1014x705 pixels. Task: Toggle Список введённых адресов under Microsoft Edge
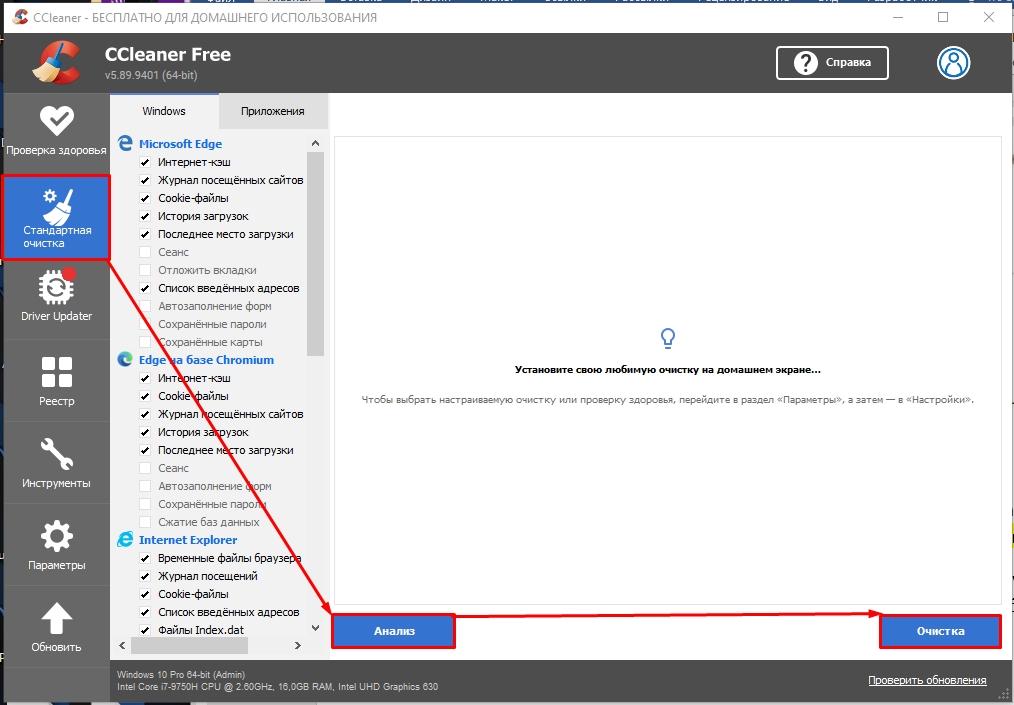145,288
